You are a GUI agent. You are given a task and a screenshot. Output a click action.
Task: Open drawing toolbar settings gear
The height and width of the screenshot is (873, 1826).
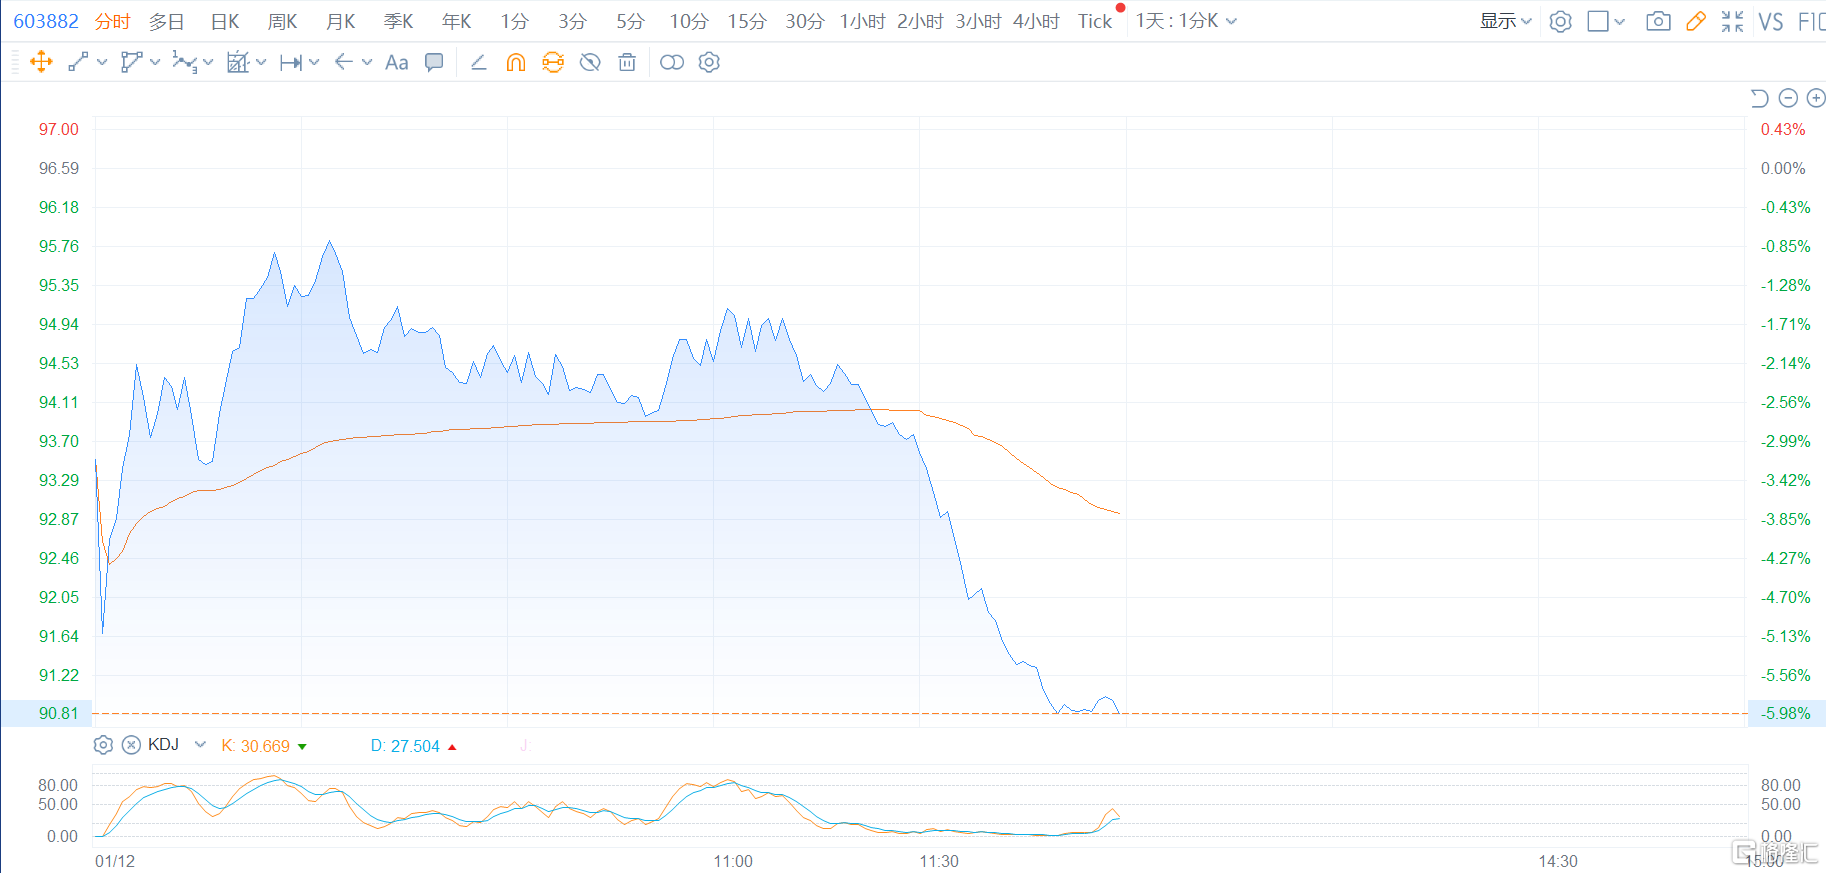709,62
